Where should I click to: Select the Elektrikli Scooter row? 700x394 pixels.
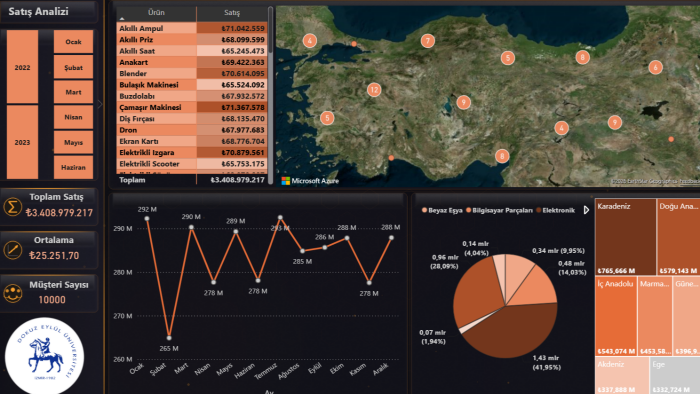pyautogui.click(x=192, y=164)
